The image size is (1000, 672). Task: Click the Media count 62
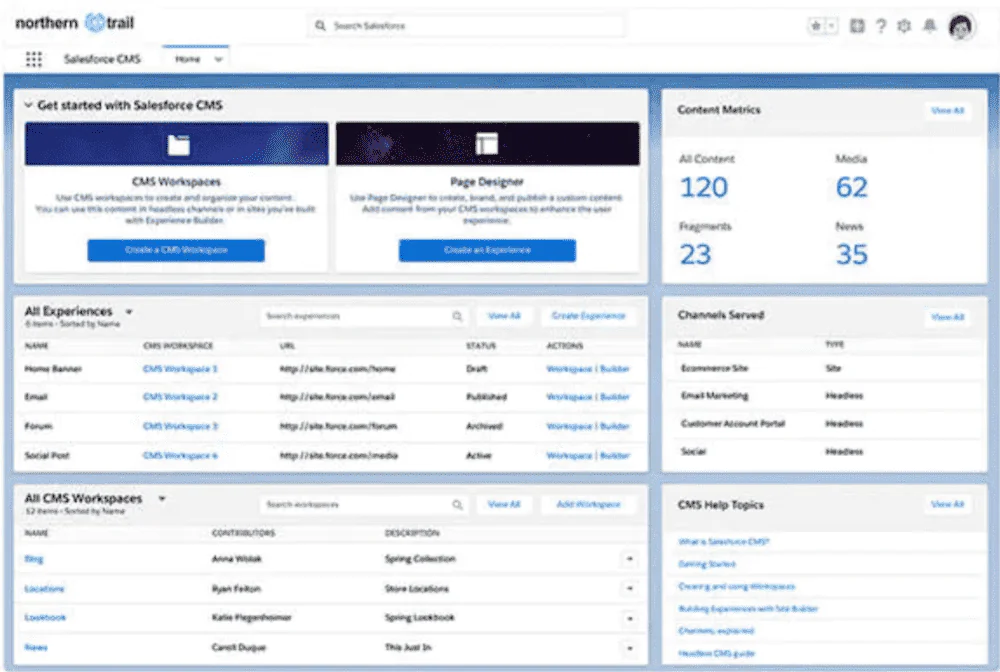[x=851, y=187]
